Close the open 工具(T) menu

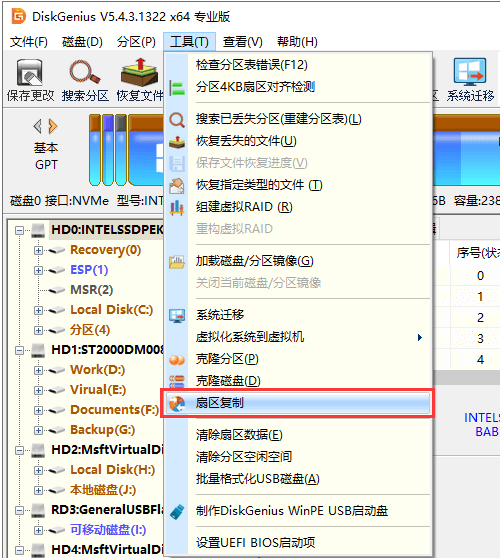point(189,42)
